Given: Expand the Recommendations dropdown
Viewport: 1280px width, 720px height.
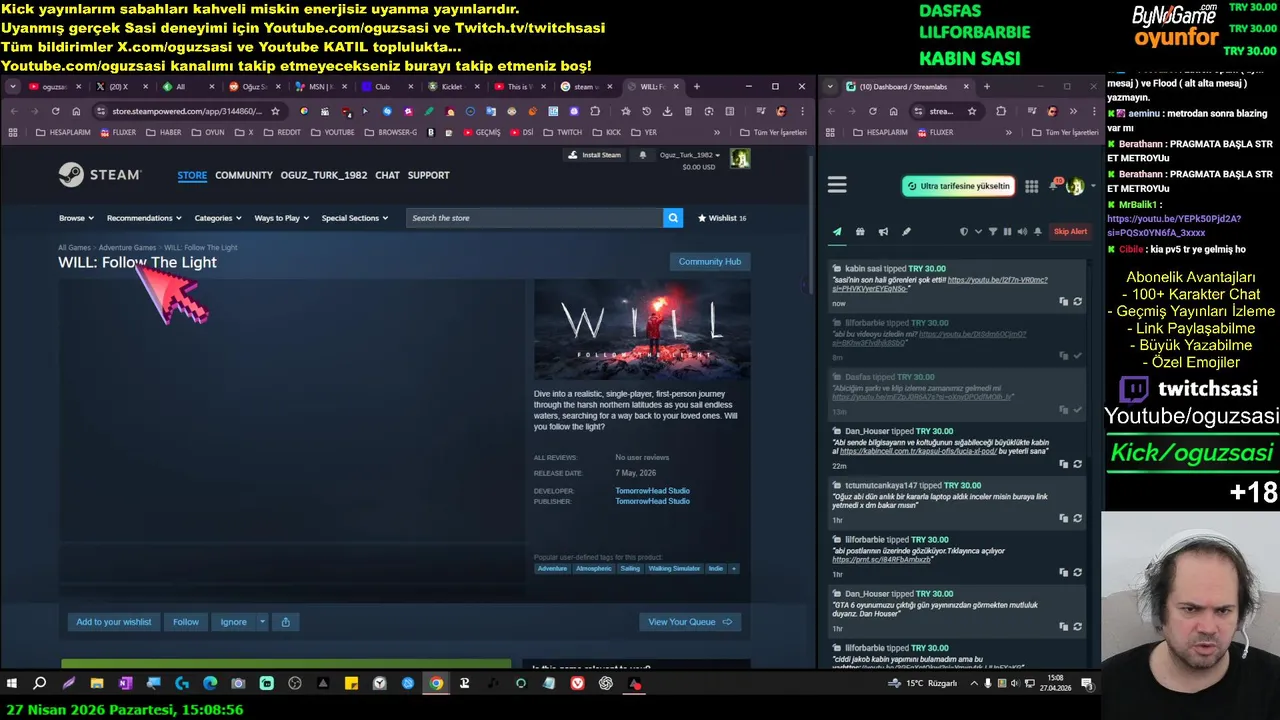Looking at the screenshot, I should (144, 218).
